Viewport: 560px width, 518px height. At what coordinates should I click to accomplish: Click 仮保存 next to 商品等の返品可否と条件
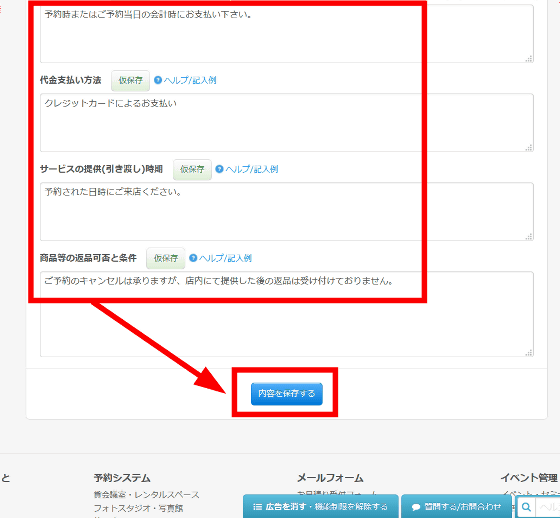(x=166, y=258)
